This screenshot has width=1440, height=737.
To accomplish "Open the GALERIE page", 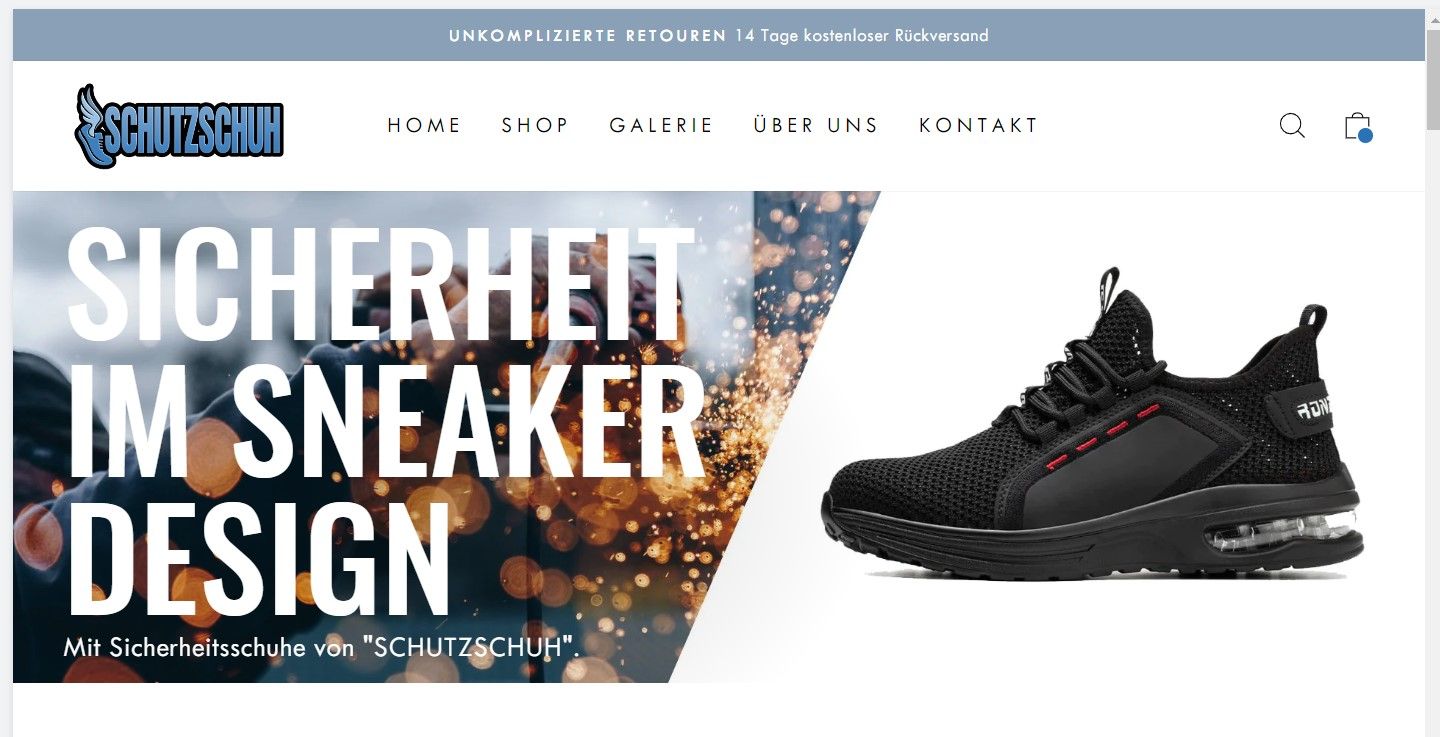I will (x=661, y=125).
